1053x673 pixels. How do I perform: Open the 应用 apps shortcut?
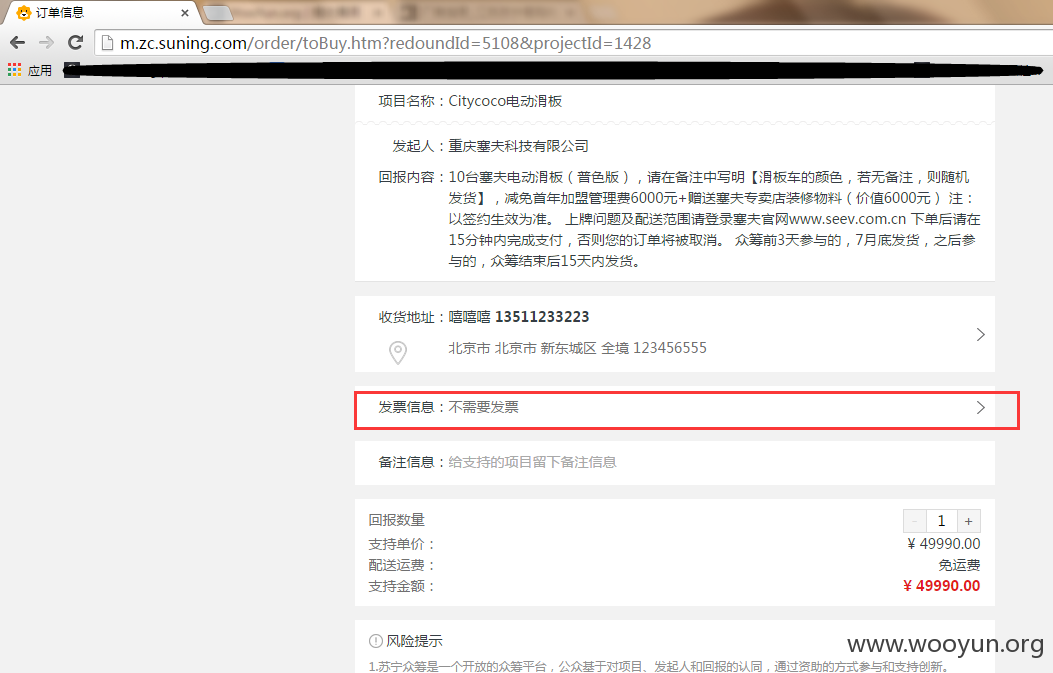(30, 70)
